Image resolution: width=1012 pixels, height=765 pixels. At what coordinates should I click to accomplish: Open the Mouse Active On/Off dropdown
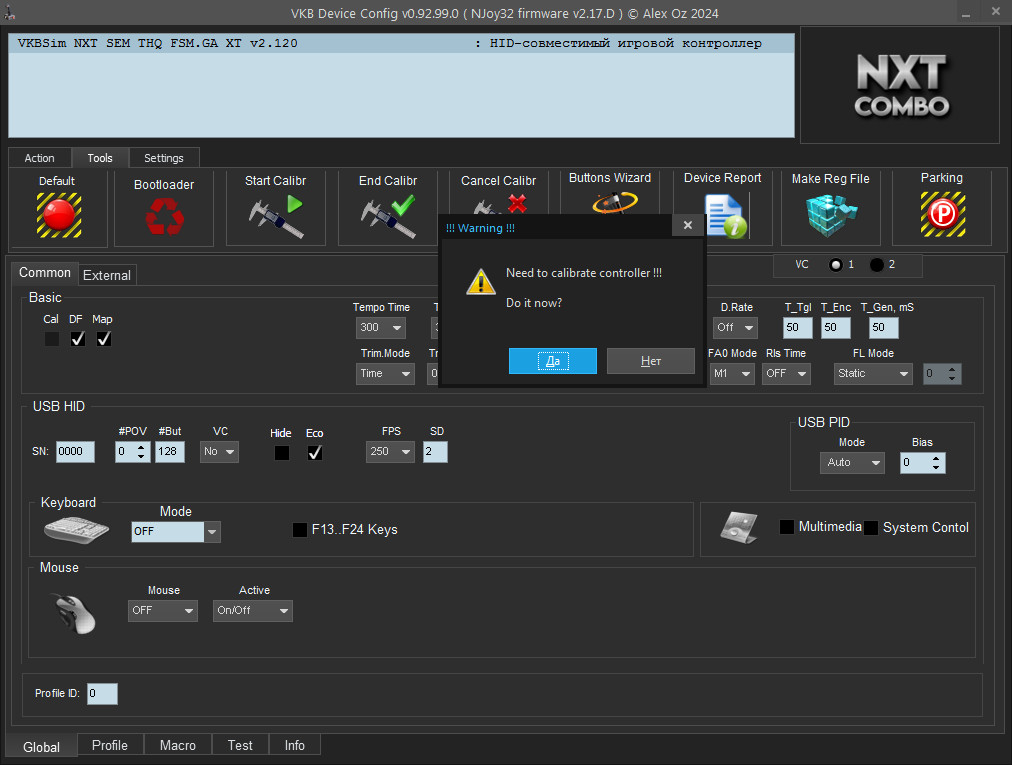click(x=252, y=610)
